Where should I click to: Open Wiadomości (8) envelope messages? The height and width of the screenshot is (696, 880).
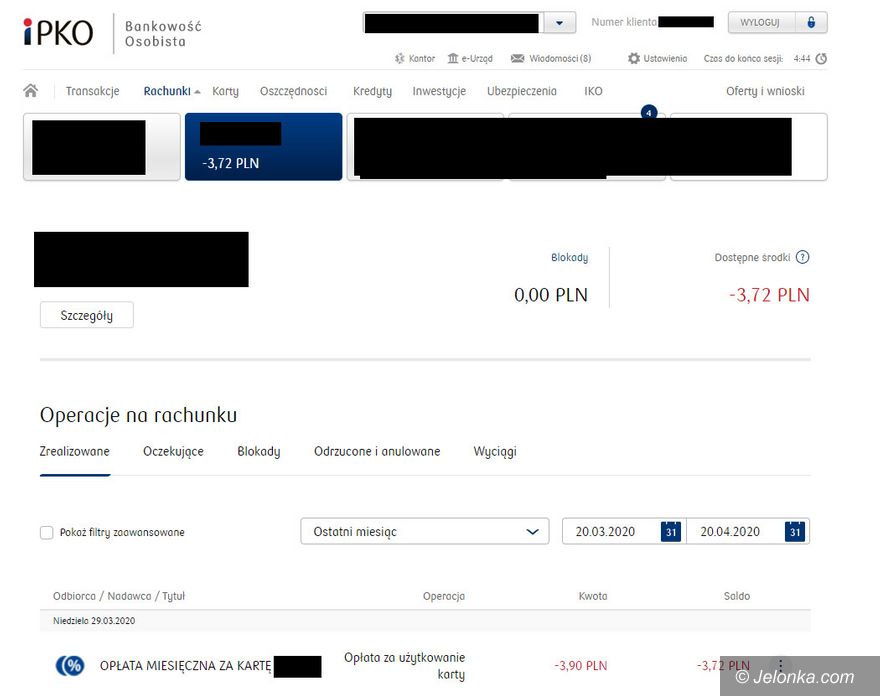tap(517, 58)
